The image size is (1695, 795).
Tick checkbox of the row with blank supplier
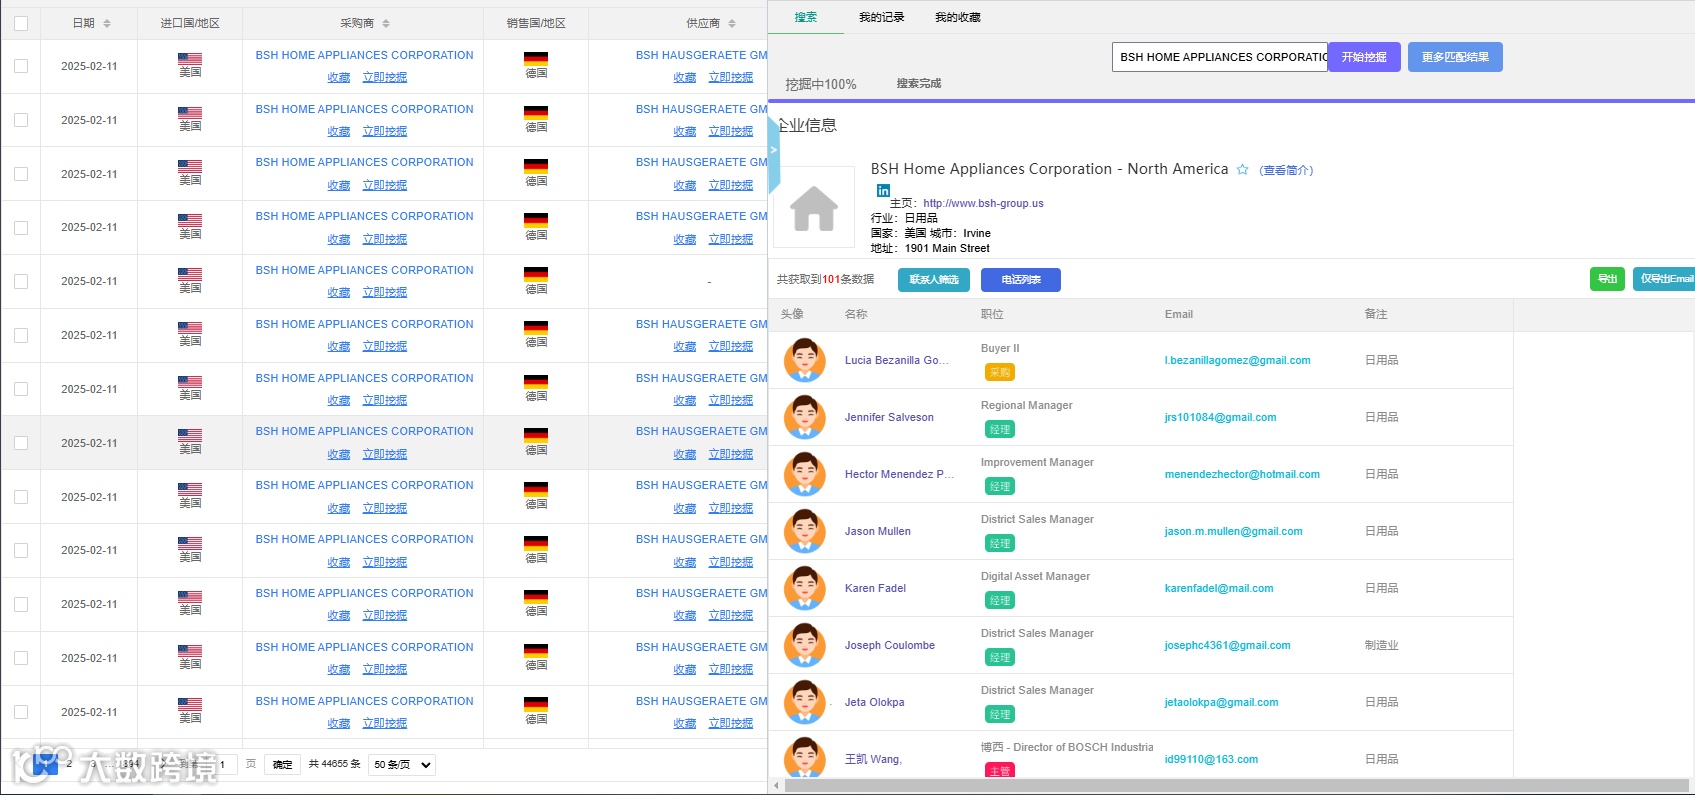pyautogui.click(x=21, y=282)
